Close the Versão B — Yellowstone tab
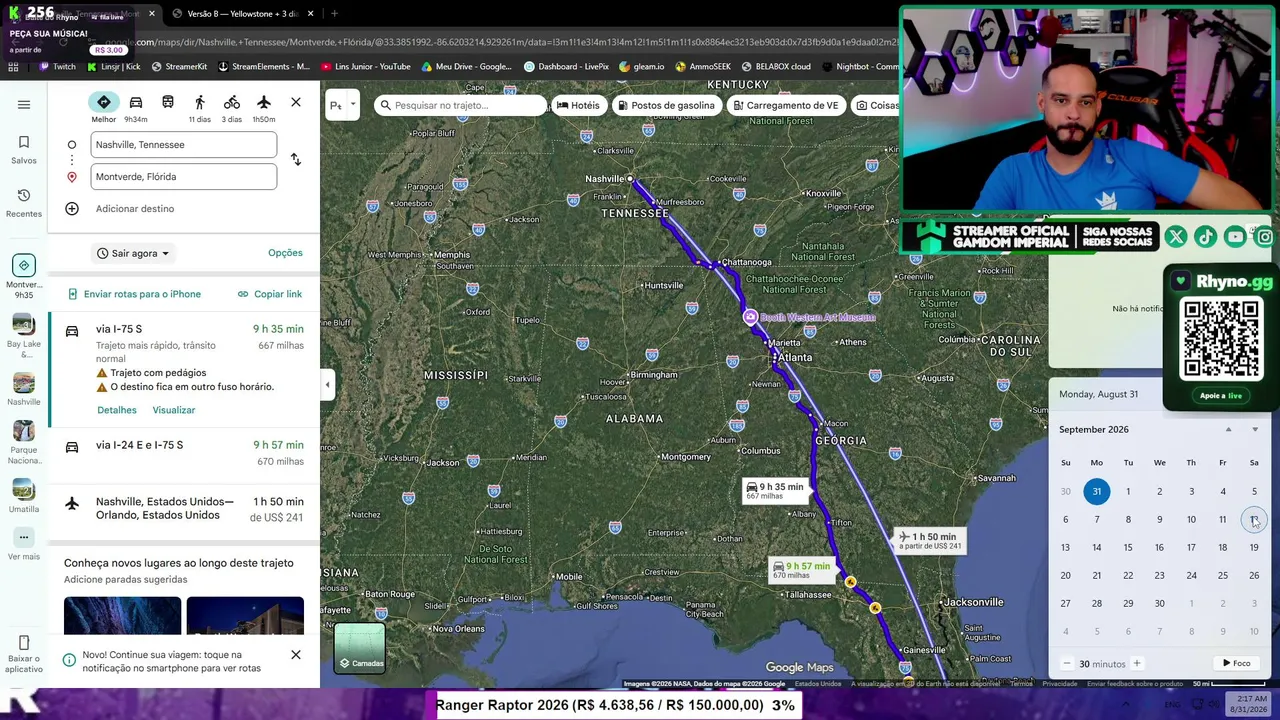 point(311,14)
